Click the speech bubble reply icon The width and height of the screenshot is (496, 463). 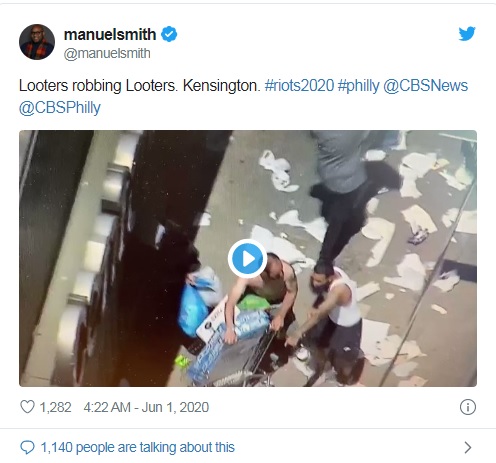coord(27,447)
